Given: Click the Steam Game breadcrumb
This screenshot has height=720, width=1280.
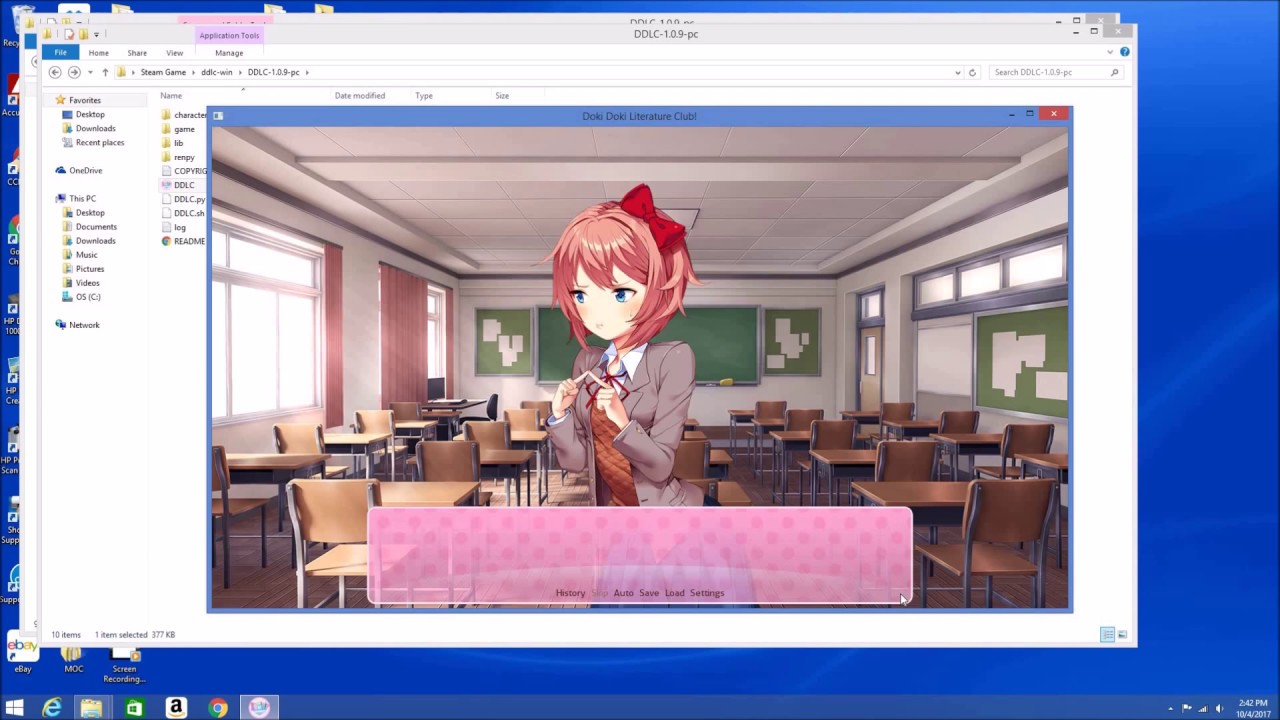Looking at the screenshot, I should coord(163,72).
